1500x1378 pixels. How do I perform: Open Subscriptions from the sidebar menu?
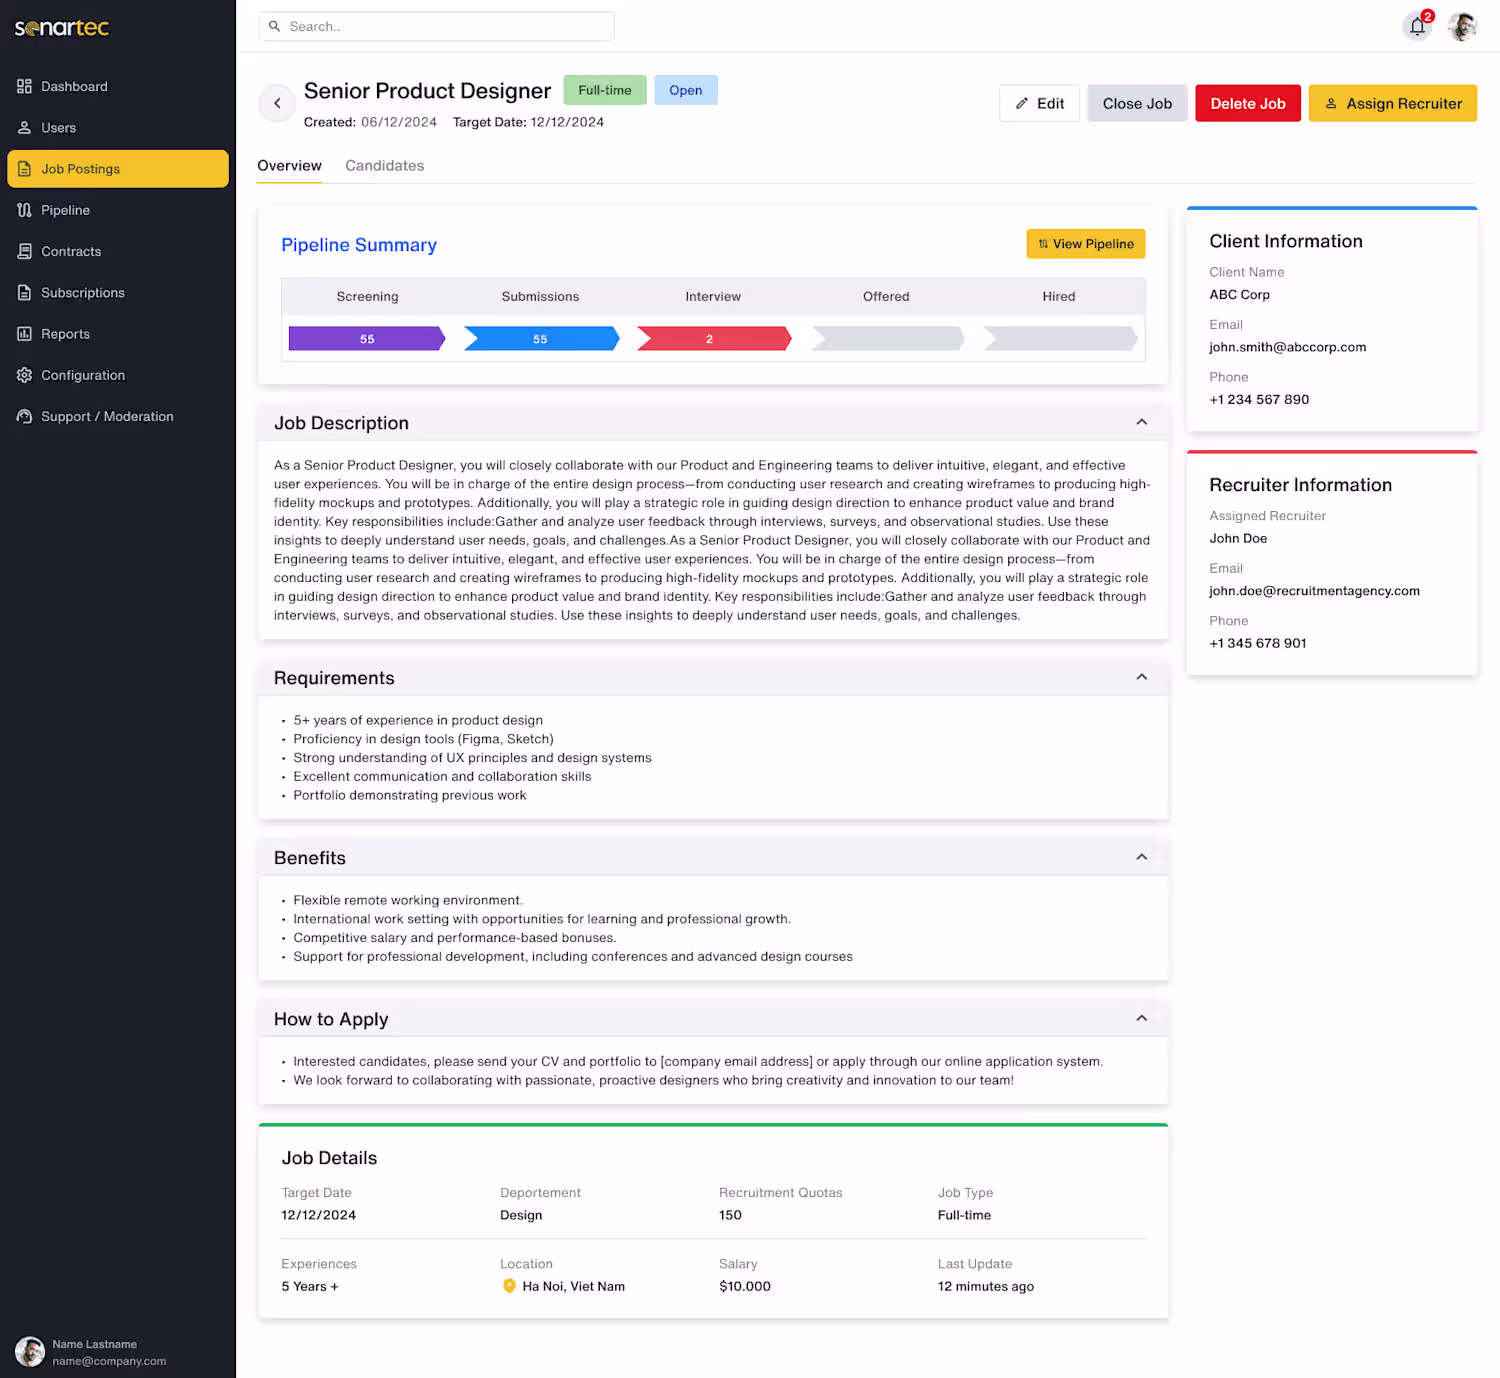point(118,293)
